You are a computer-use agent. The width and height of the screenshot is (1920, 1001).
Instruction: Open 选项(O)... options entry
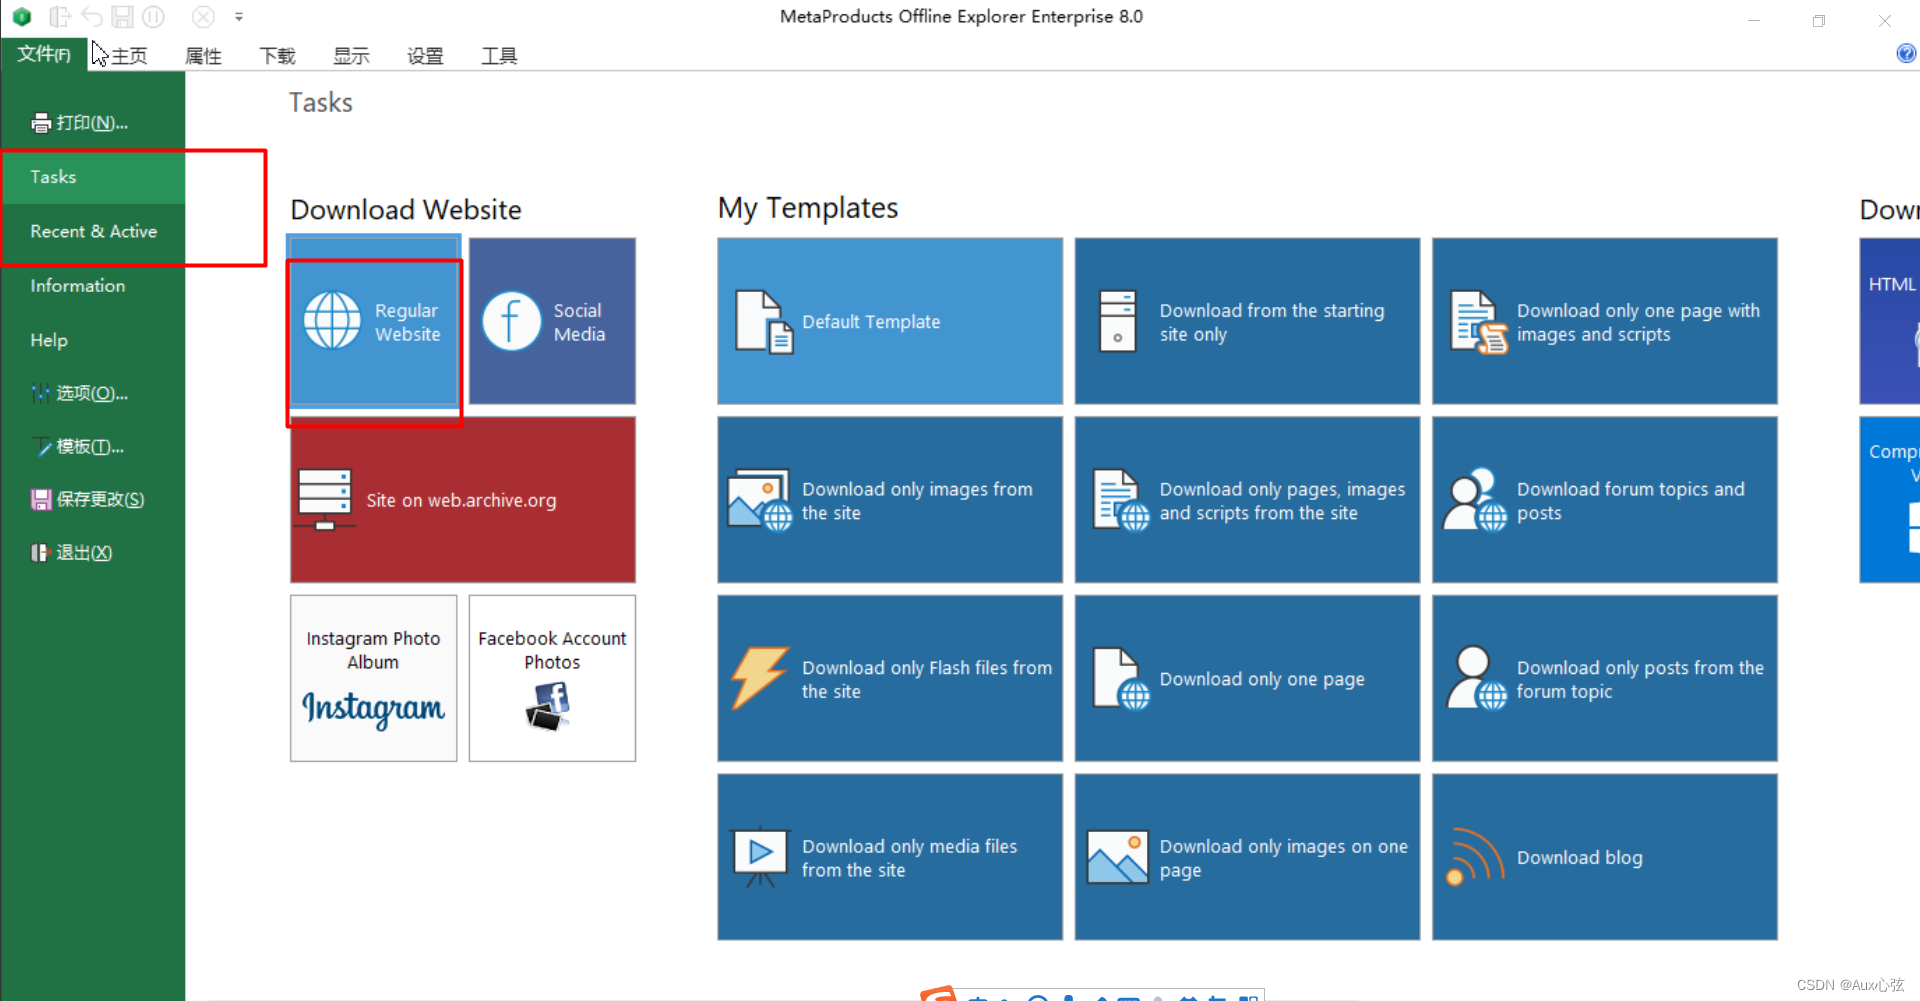[x=93, y=393]
